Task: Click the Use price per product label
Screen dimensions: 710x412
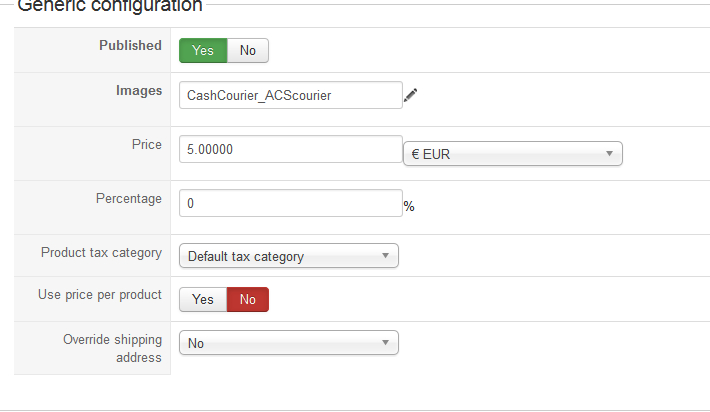Action: (x=100, y=295)
